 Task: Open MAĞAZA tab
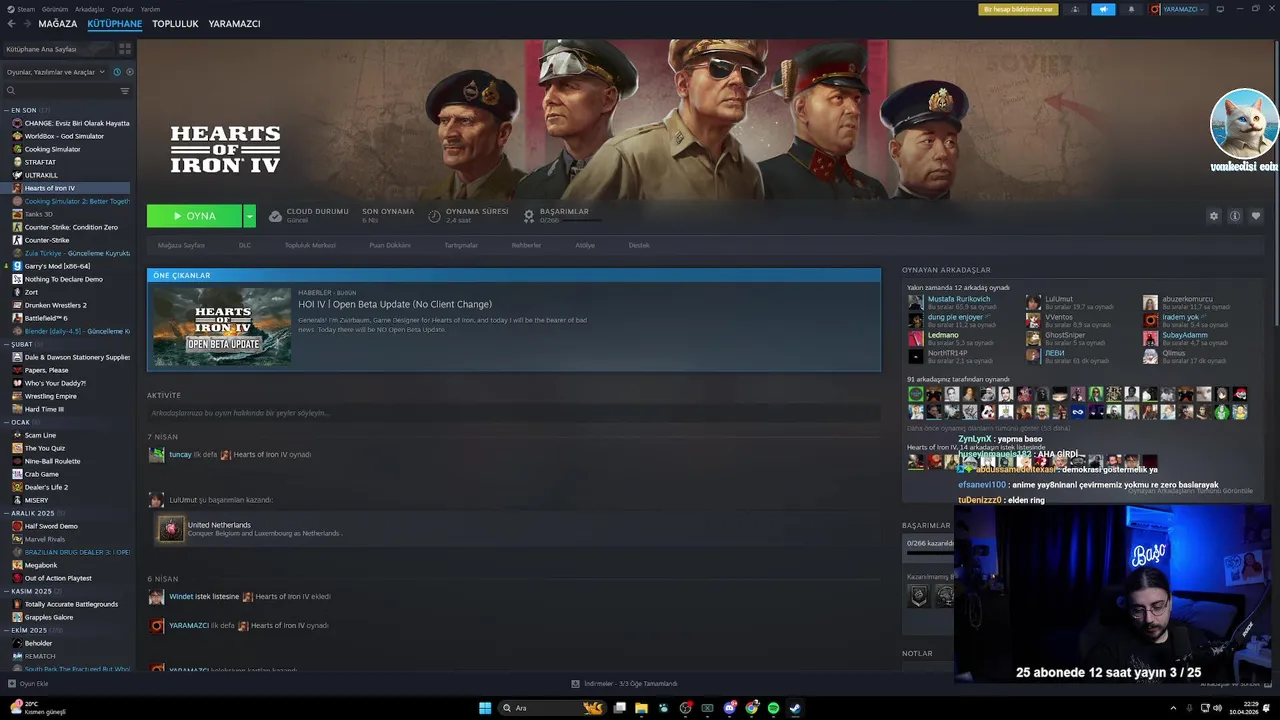pos(58,23)
